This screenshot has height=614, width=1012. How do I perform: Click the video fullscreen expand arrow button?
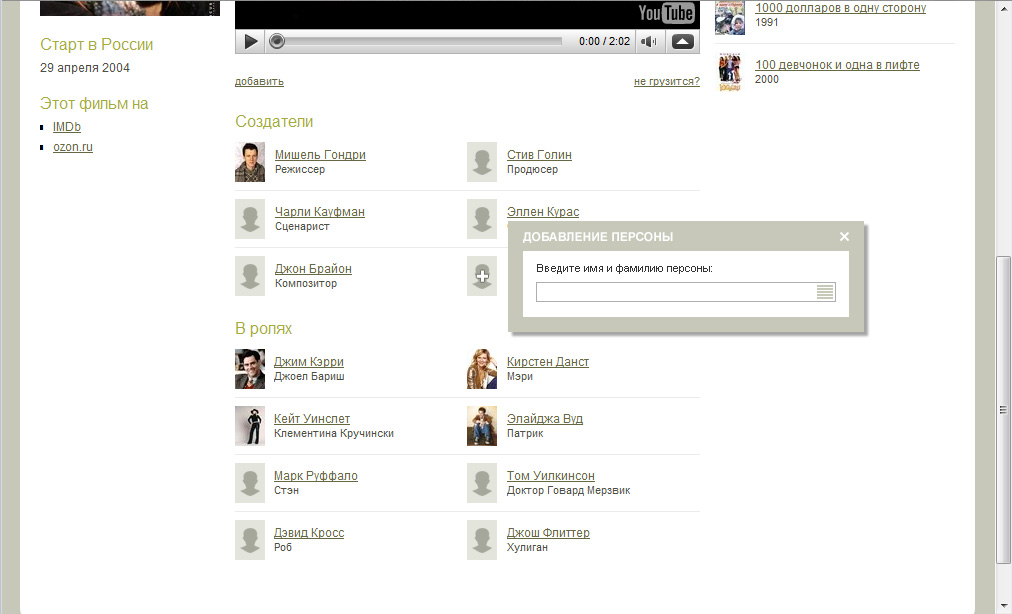[683, 42]
